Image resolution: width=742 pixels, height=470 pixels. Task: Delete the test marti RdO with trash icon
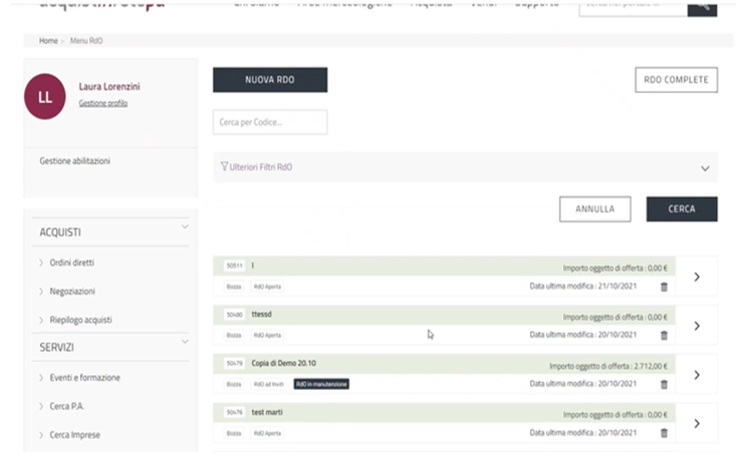(x=664, y=433)
